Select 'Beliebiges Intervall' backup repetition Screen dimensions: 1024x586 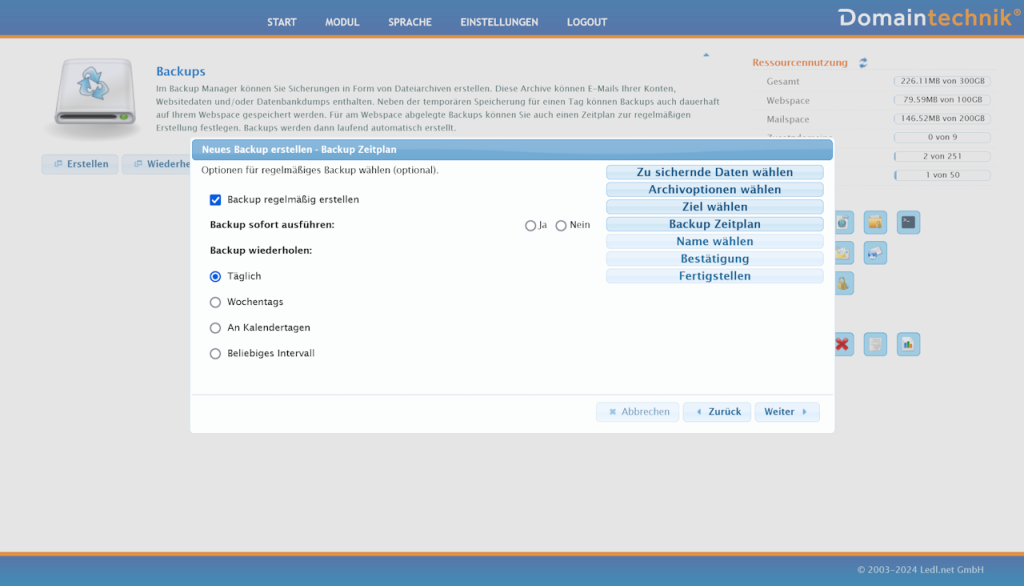(215, 353)
